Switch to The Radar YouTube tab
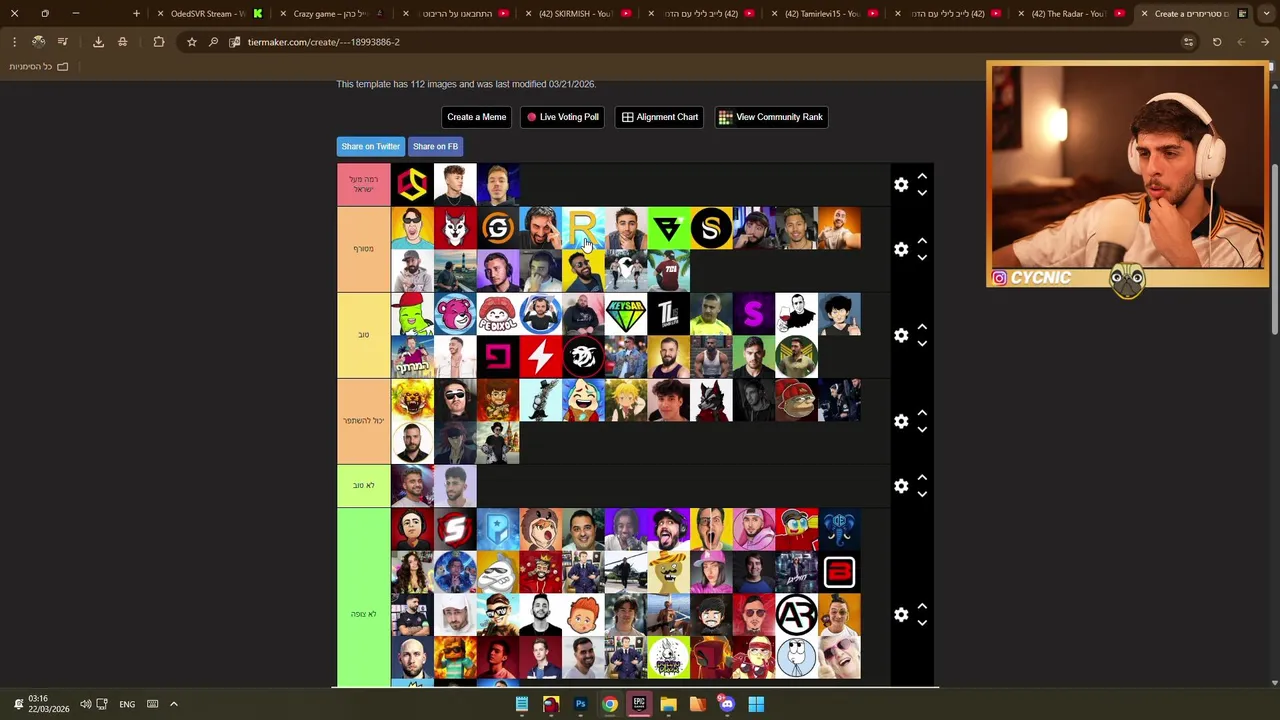 tap(1068, 14)
